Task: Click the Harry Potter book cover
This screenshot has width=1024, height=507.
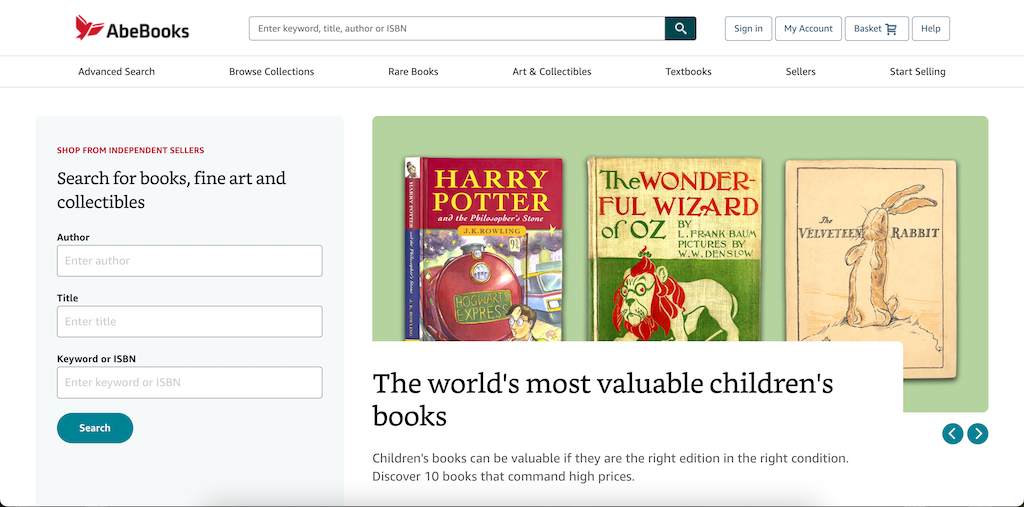Action: [x=484, y=250]
